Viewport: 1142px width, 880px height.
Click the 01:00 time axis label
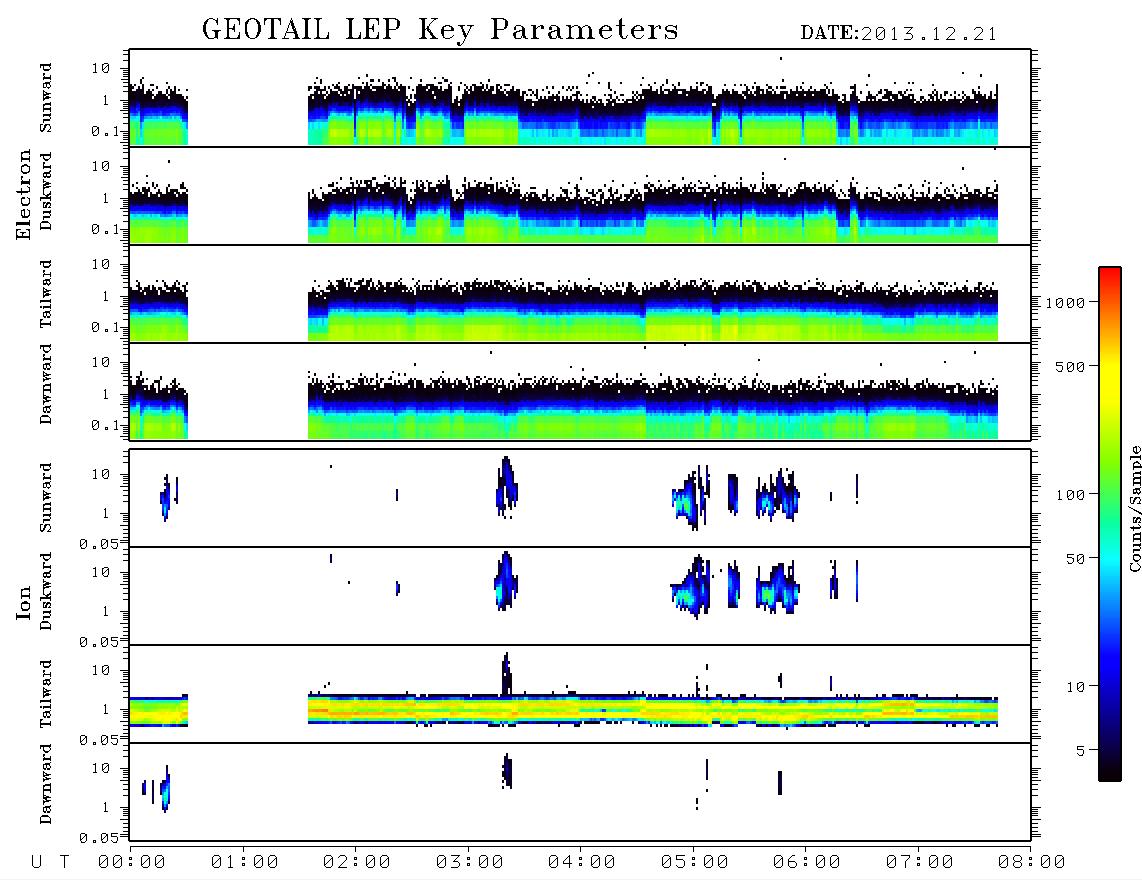[x=244, y=862]
